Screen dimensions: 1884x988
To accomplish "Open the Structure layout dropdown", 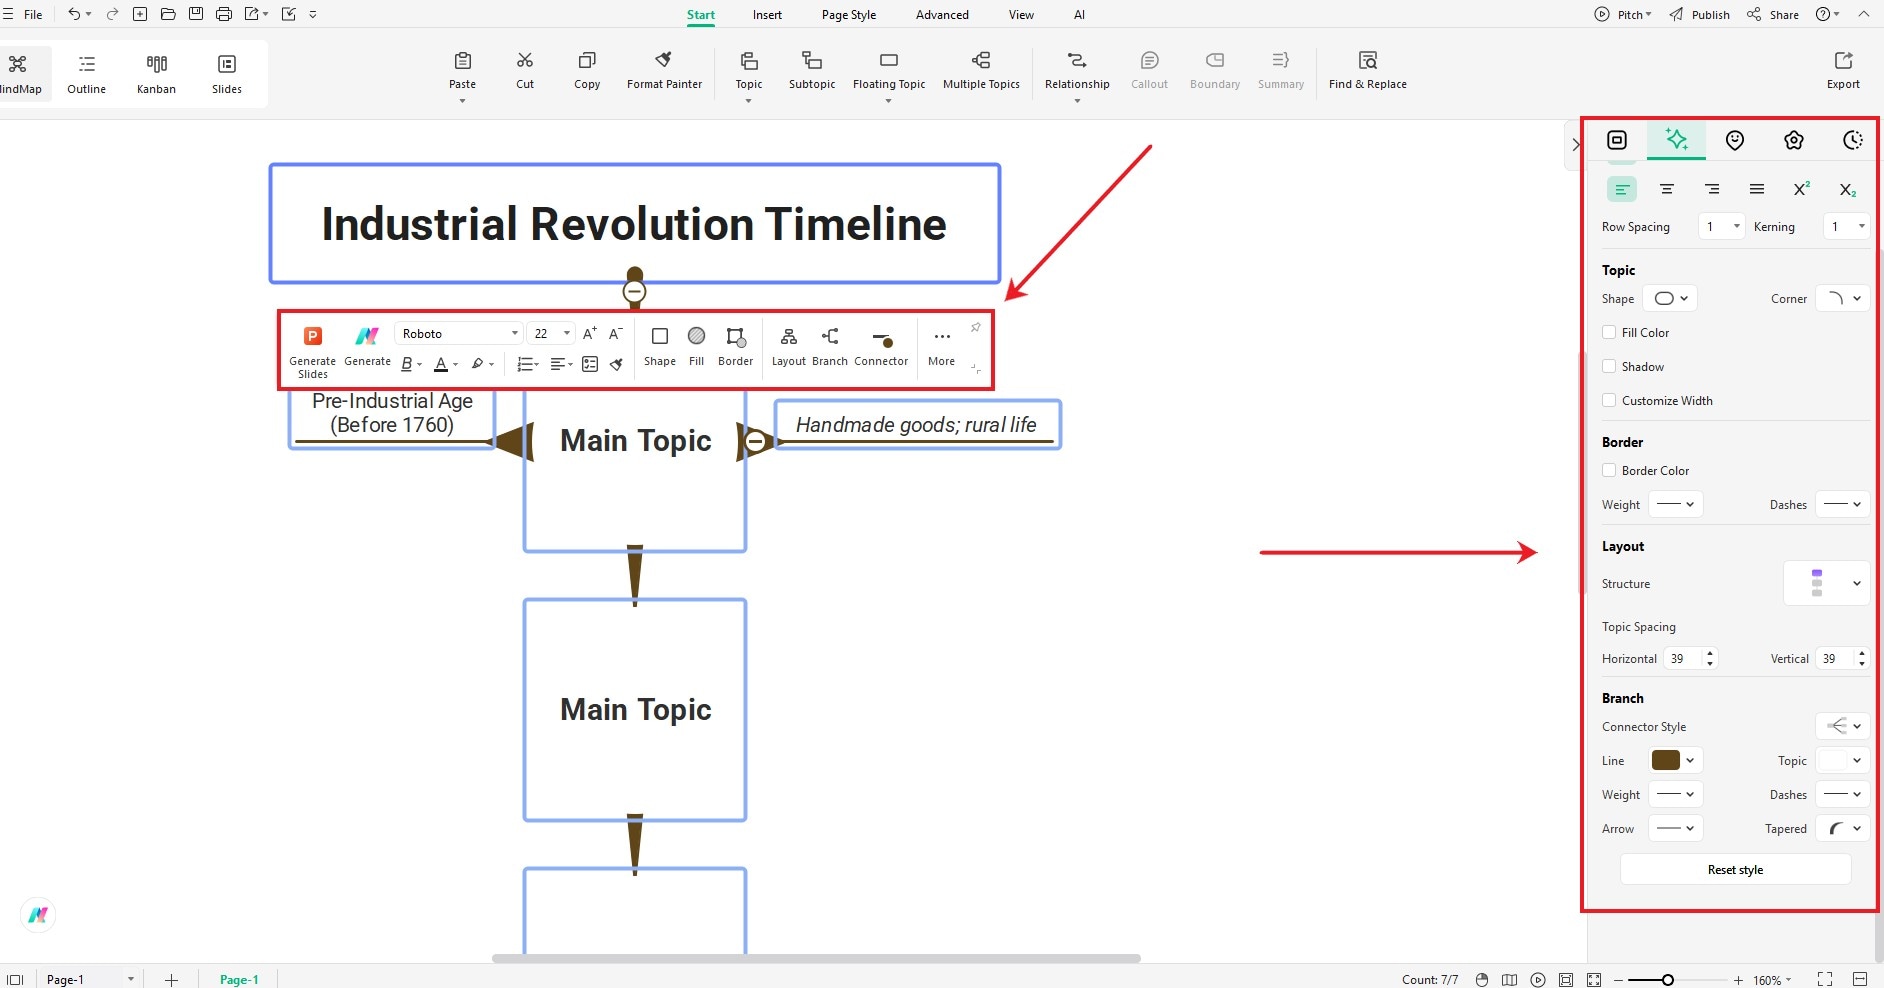I will tap(1826, 583).
